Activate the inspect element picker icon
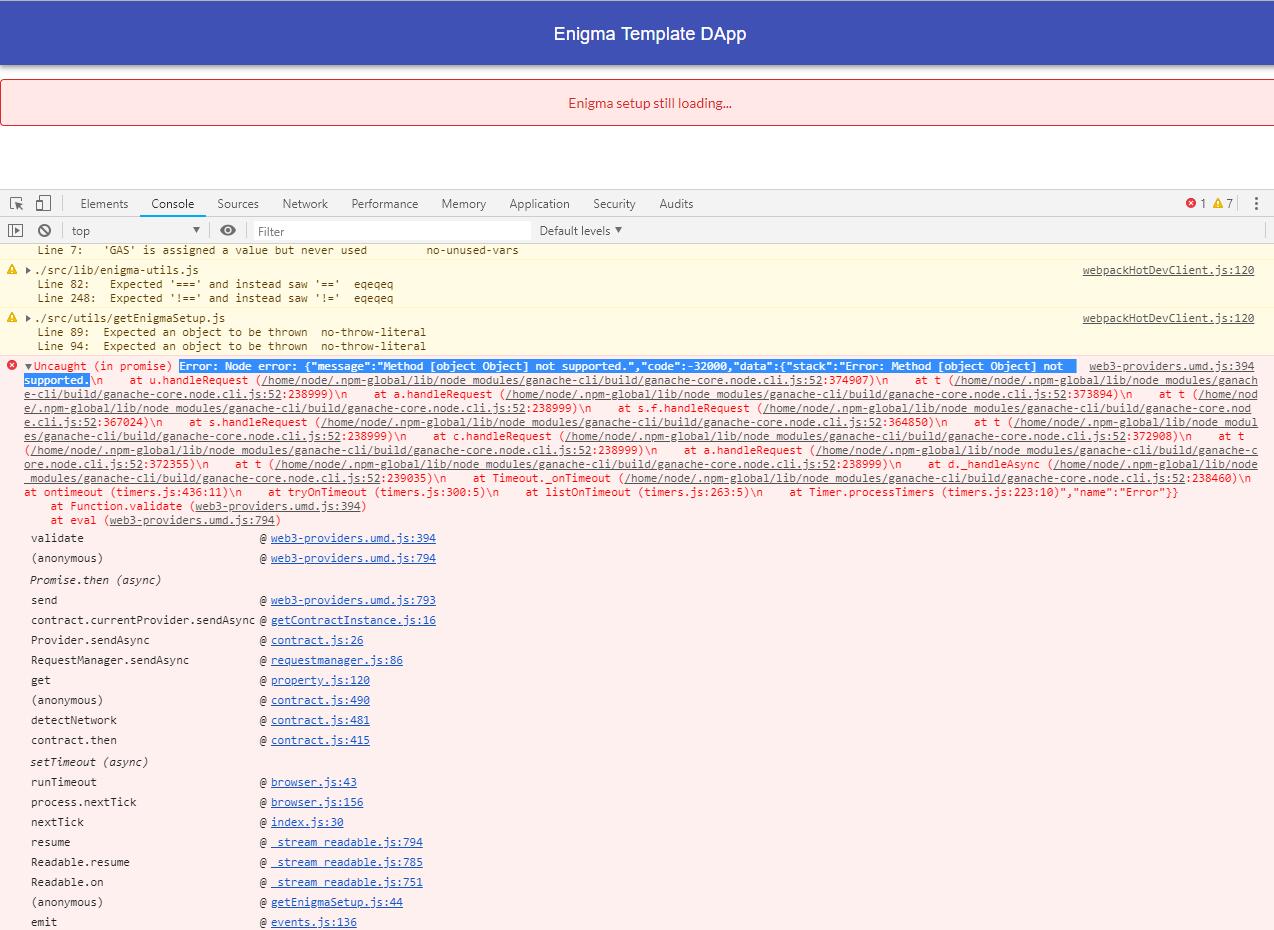The image size is (1274, 930). 17,203
